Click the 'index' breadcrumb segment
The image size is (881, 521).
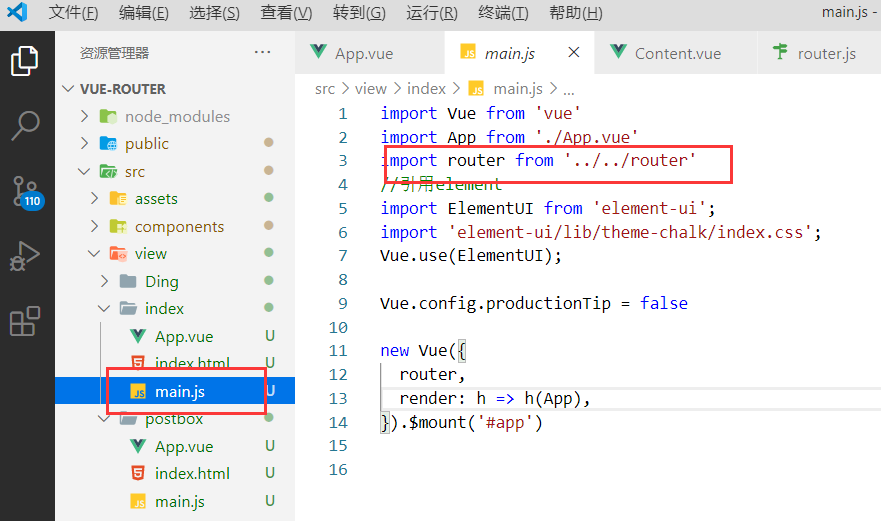426,89
